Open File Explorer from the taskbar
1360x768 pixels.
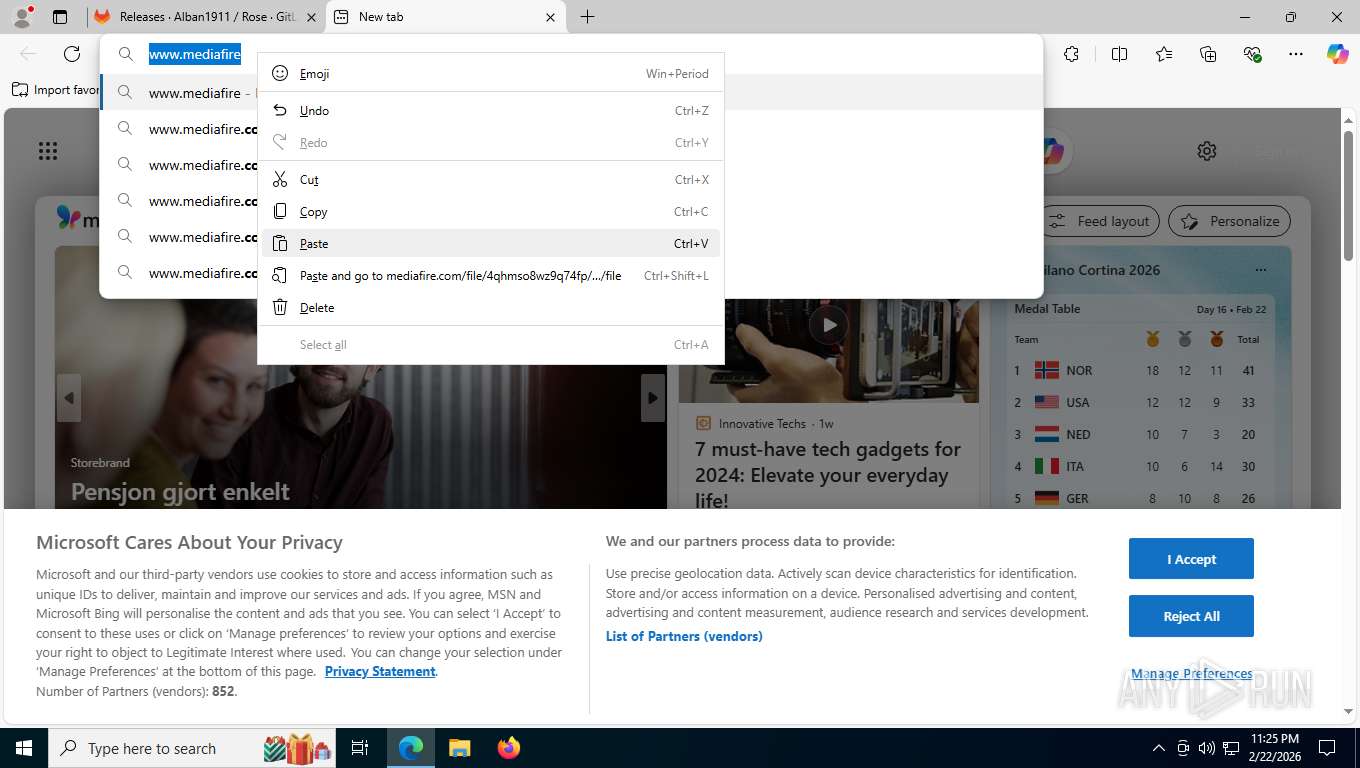pos(459,748)
